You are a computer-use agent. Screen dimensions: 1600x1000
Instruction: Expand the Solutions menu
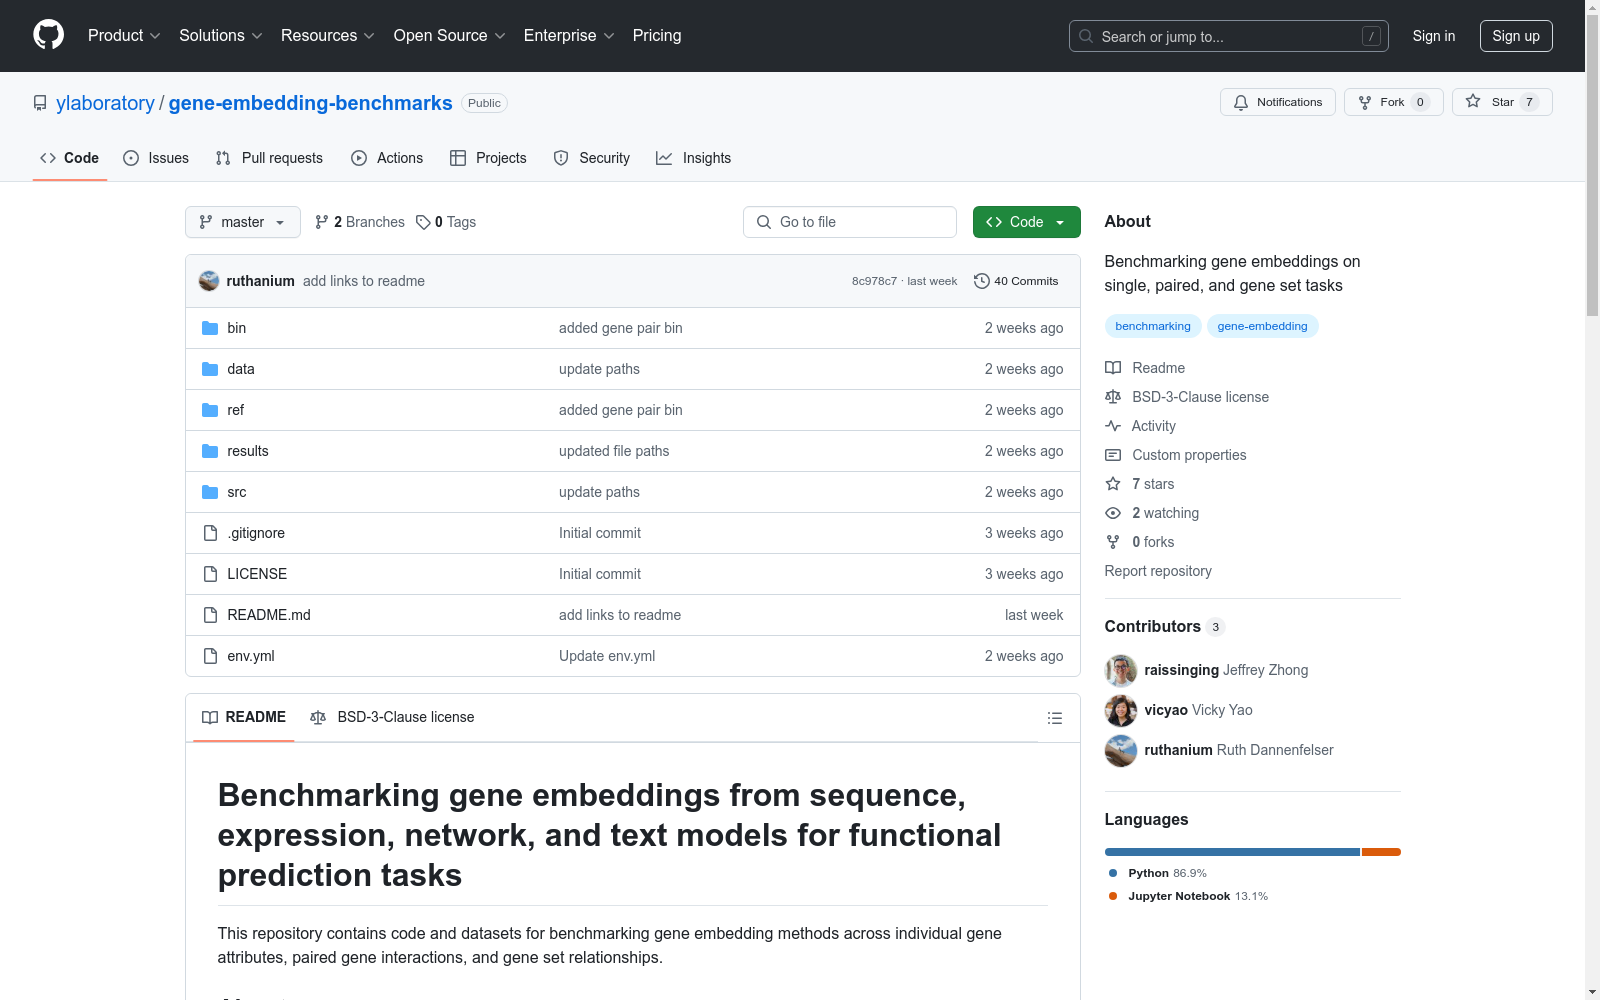click(x=221, y=35)
